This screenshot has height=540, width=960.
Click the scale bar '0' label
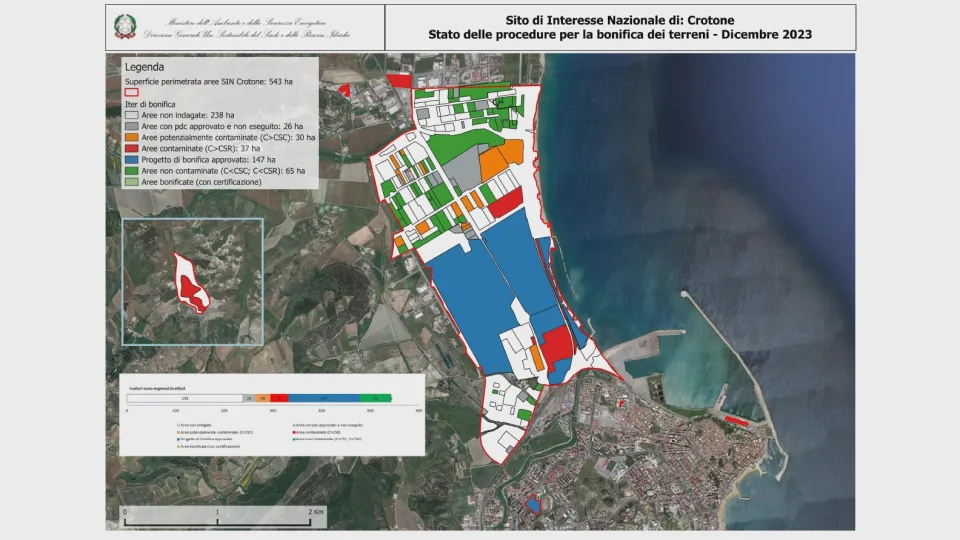(x=125, y=512)
